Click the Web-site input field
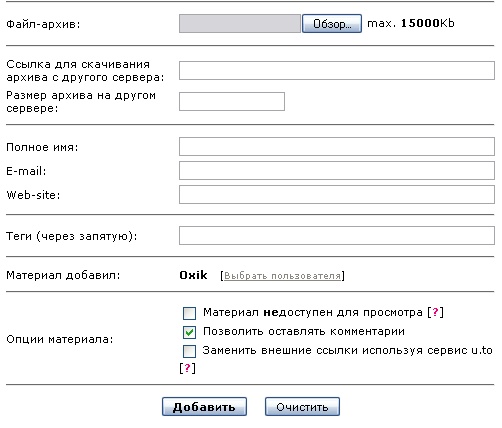The height and width of the screenshot is (428, 502). (x=337, y=194)
